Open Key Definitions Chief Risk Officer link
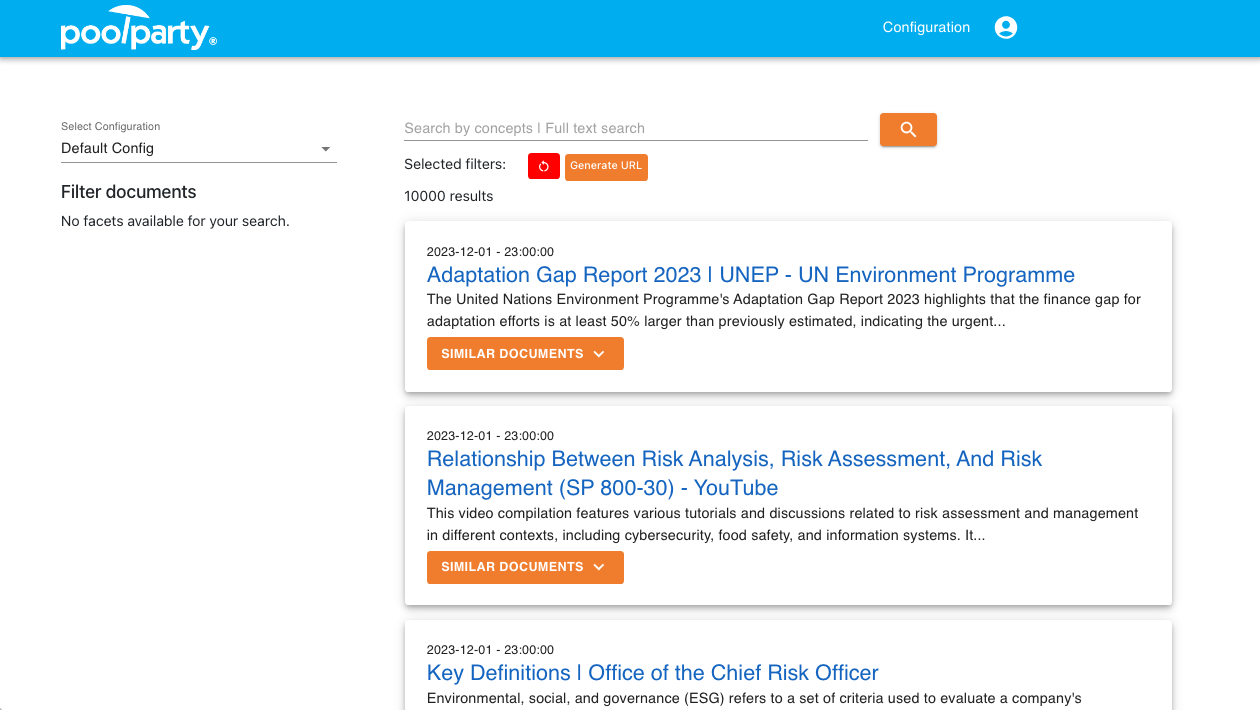Image resolution: width=1260 pixels, height=710 pixels. (652, 673)
